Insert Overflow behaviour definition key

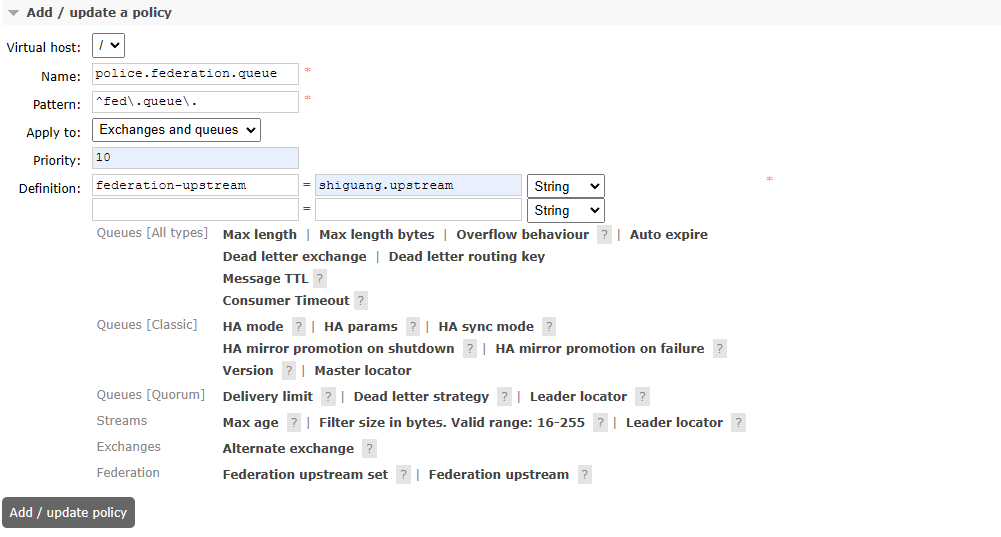[522, 234]
